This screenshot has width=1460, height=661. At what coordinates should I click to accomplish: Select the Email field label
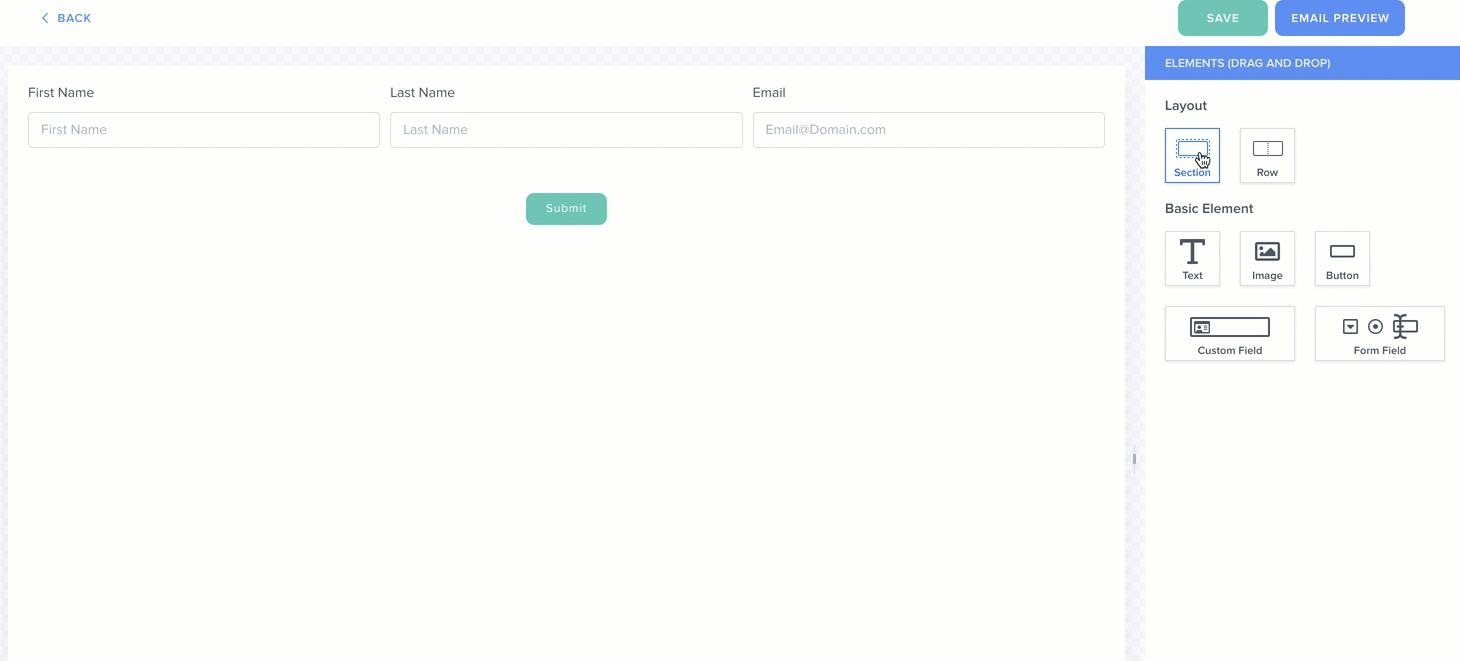click(769, 93)
